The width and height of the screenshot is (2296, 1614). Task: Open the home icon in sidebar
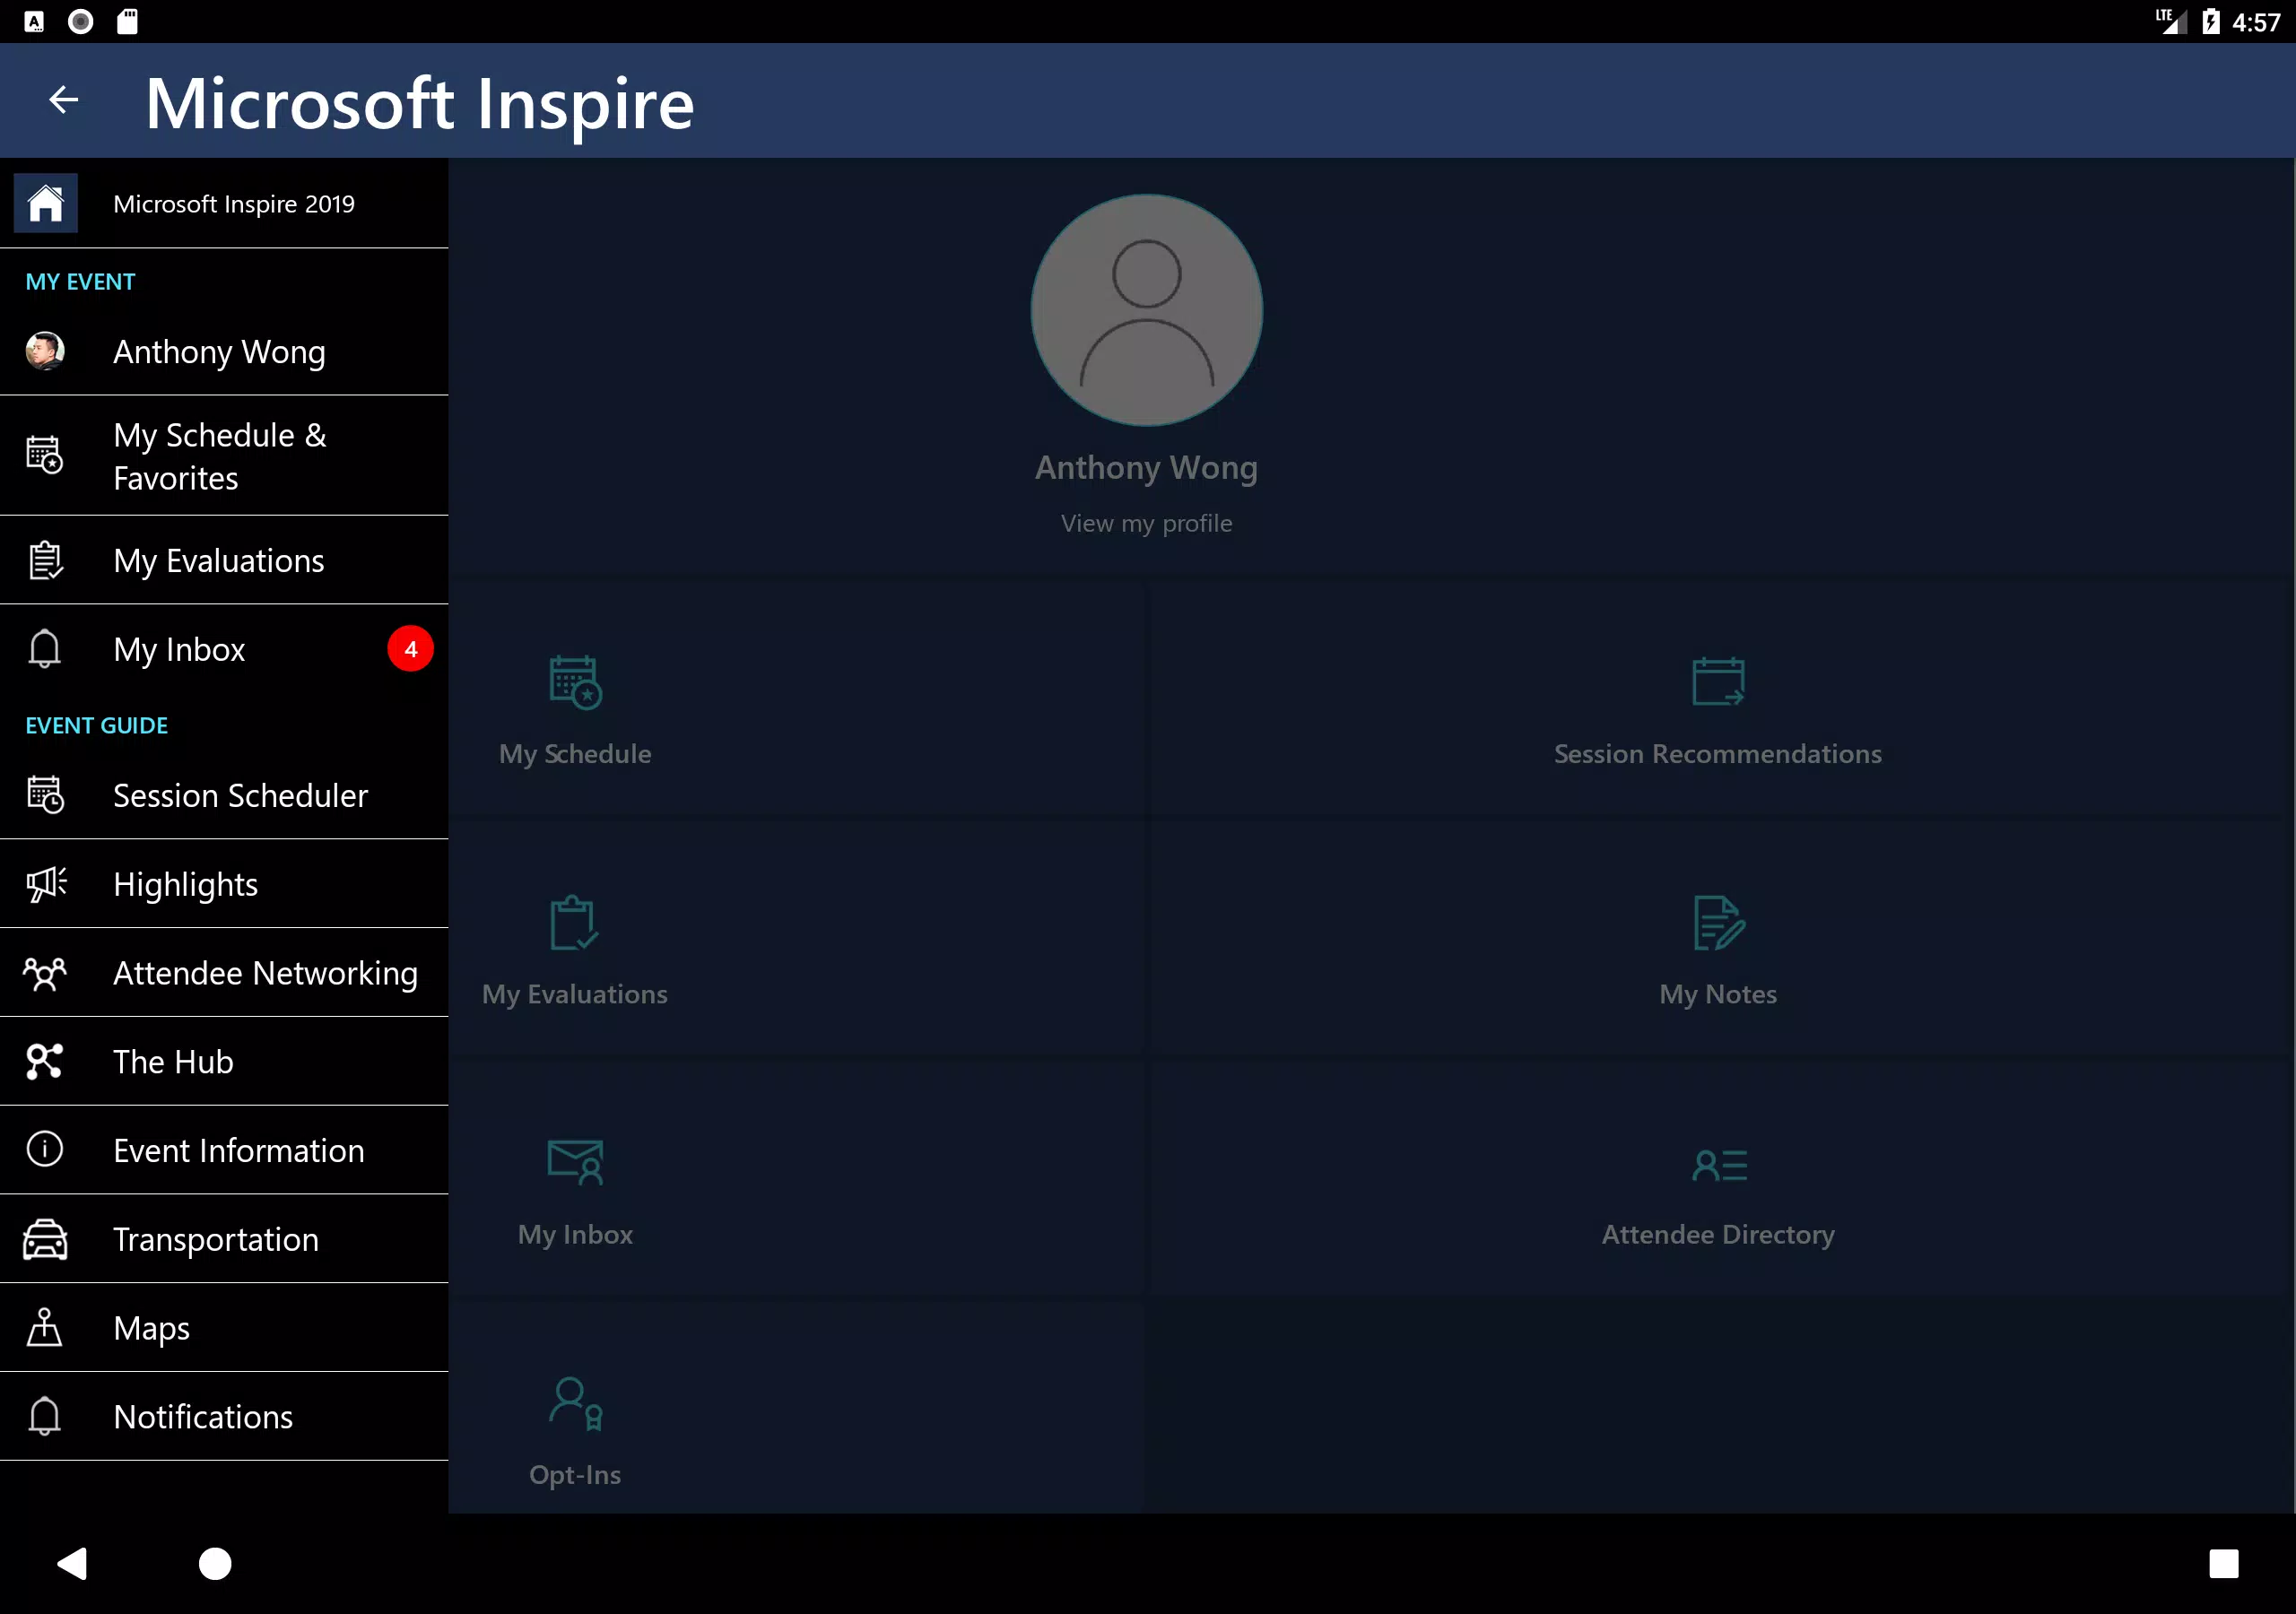click(45, 203)
